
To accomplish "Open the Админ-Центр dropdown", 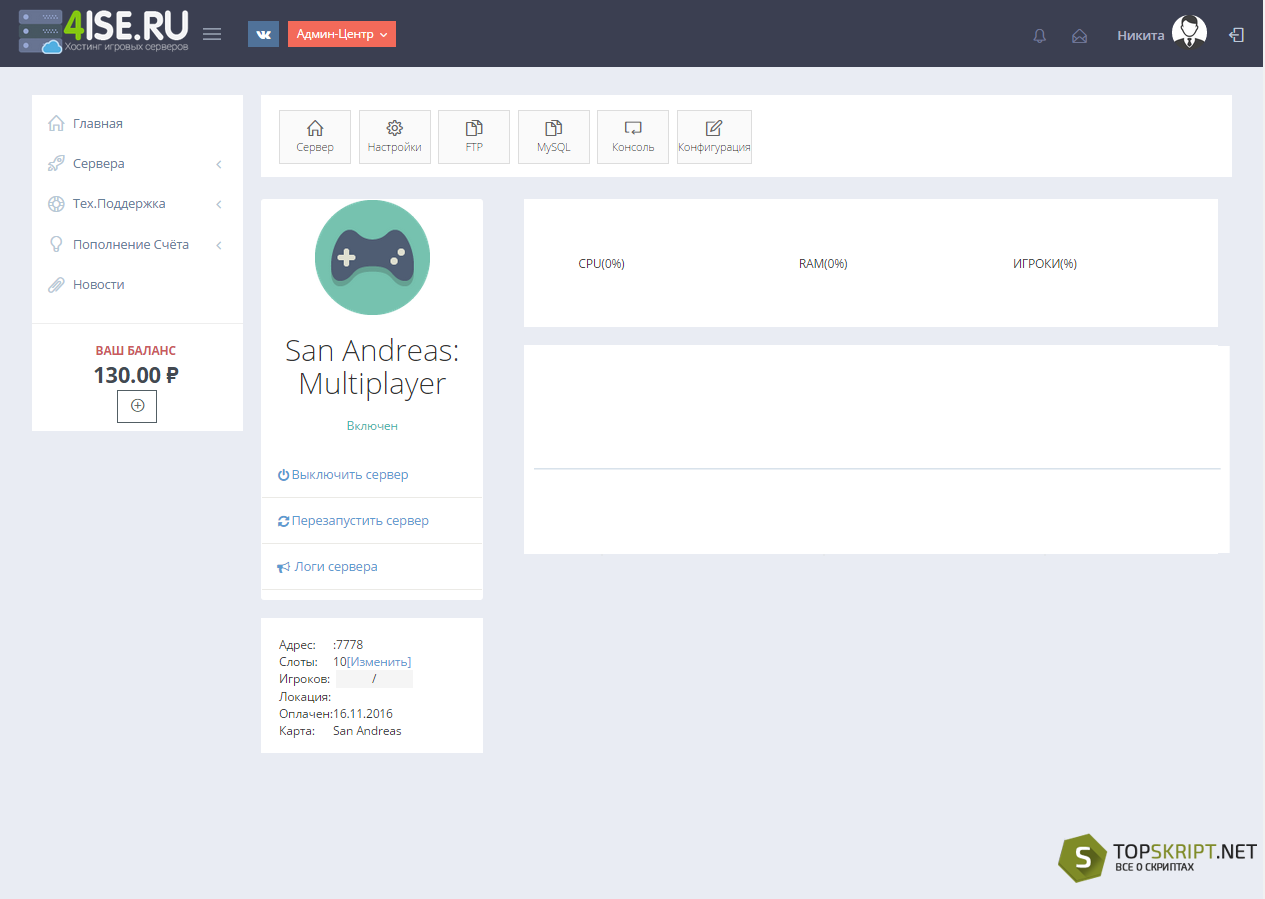I will [342, 34].
